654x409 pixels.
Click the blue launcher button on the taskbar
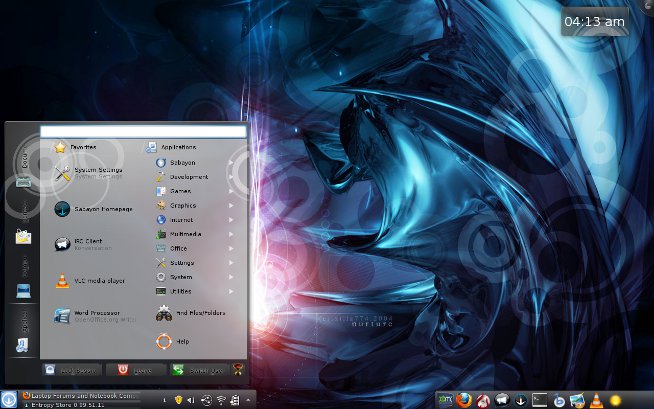click(9, 399)
